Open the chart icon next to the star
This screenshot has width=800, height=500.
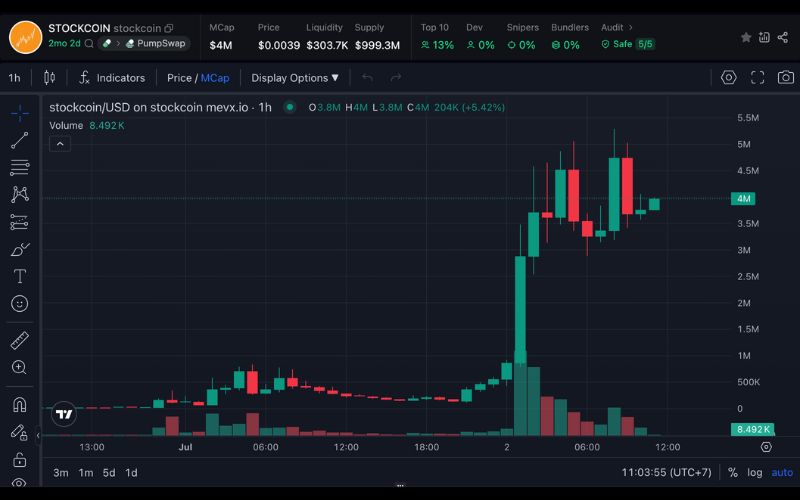tap(764, 37)
